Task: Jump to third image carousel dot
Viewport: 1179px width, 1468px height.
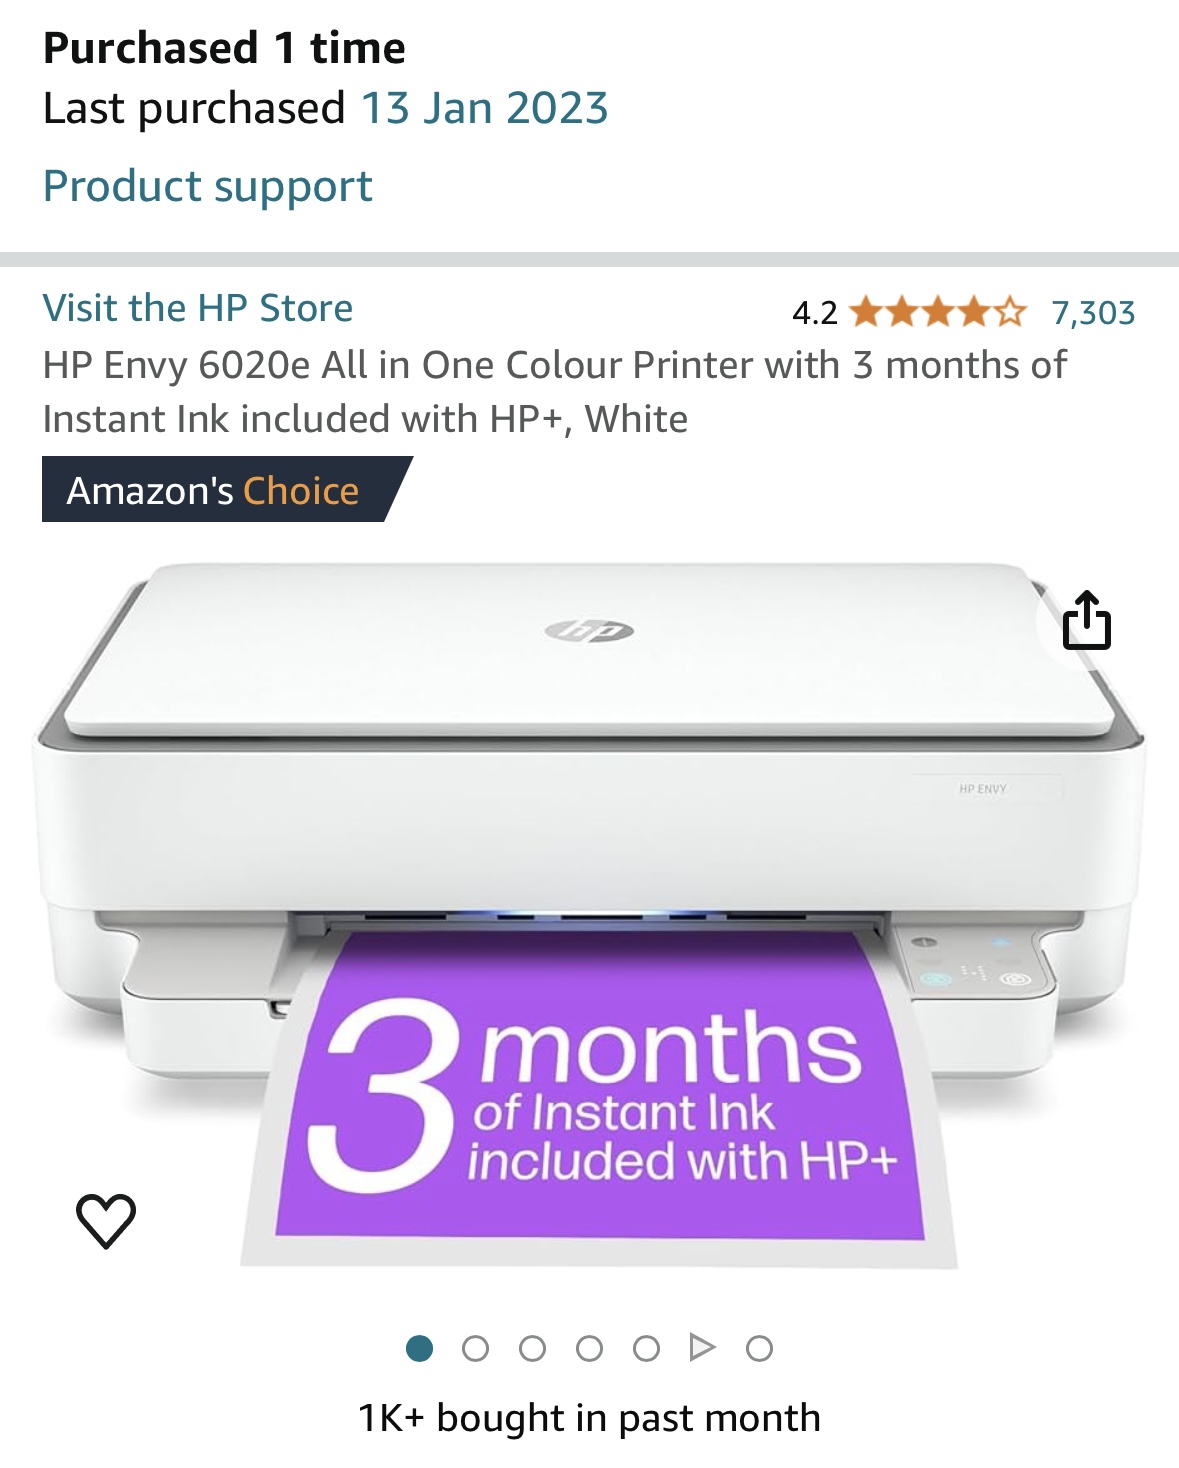Action: [x=533, y=1348]
